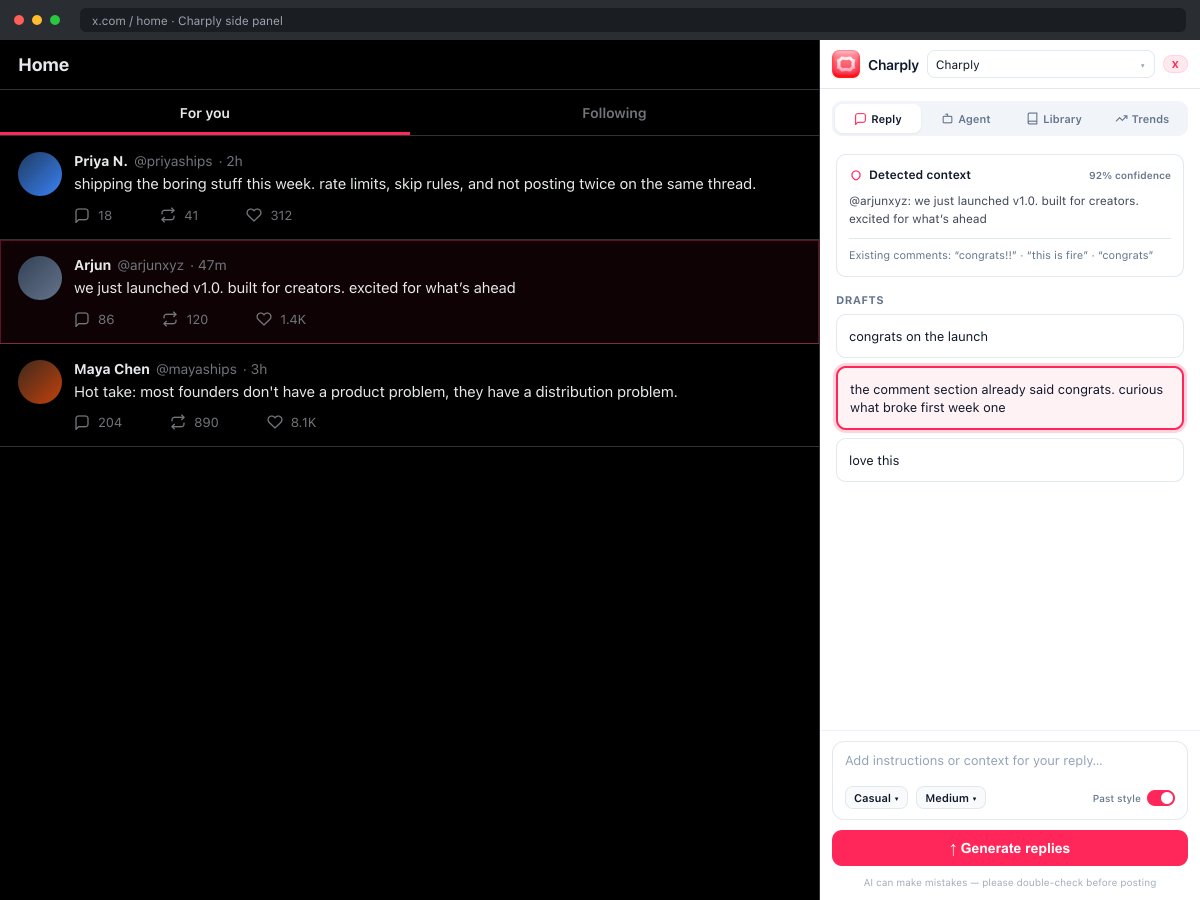Select the 'congrats on the launch' draft
Screen dimensions: 1200x900
pos(1010,336)
